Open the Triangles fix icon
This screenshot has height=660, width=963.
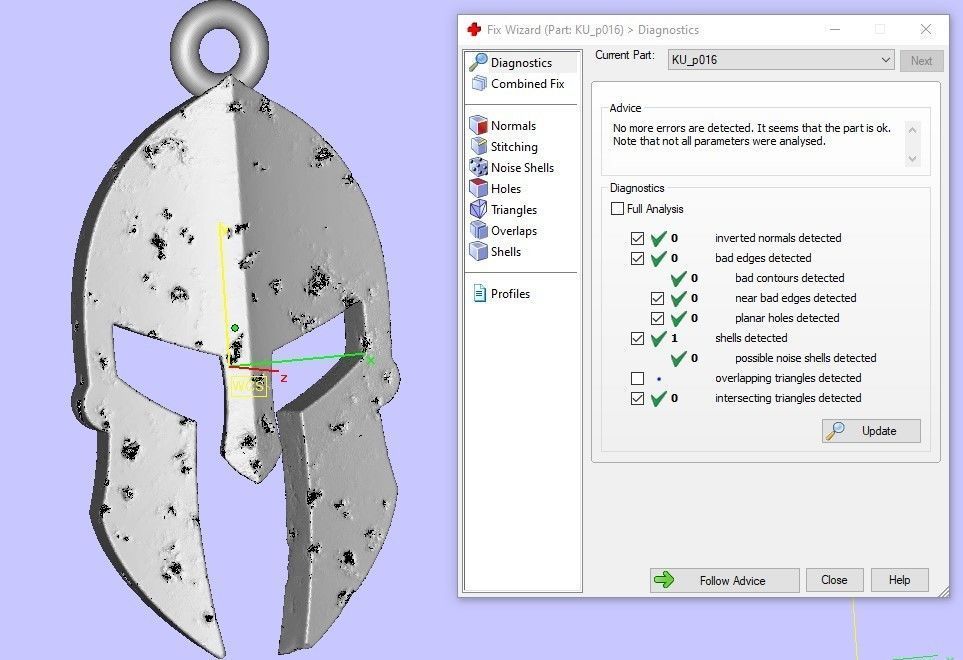pyautogui.click(x=478, y=209)
